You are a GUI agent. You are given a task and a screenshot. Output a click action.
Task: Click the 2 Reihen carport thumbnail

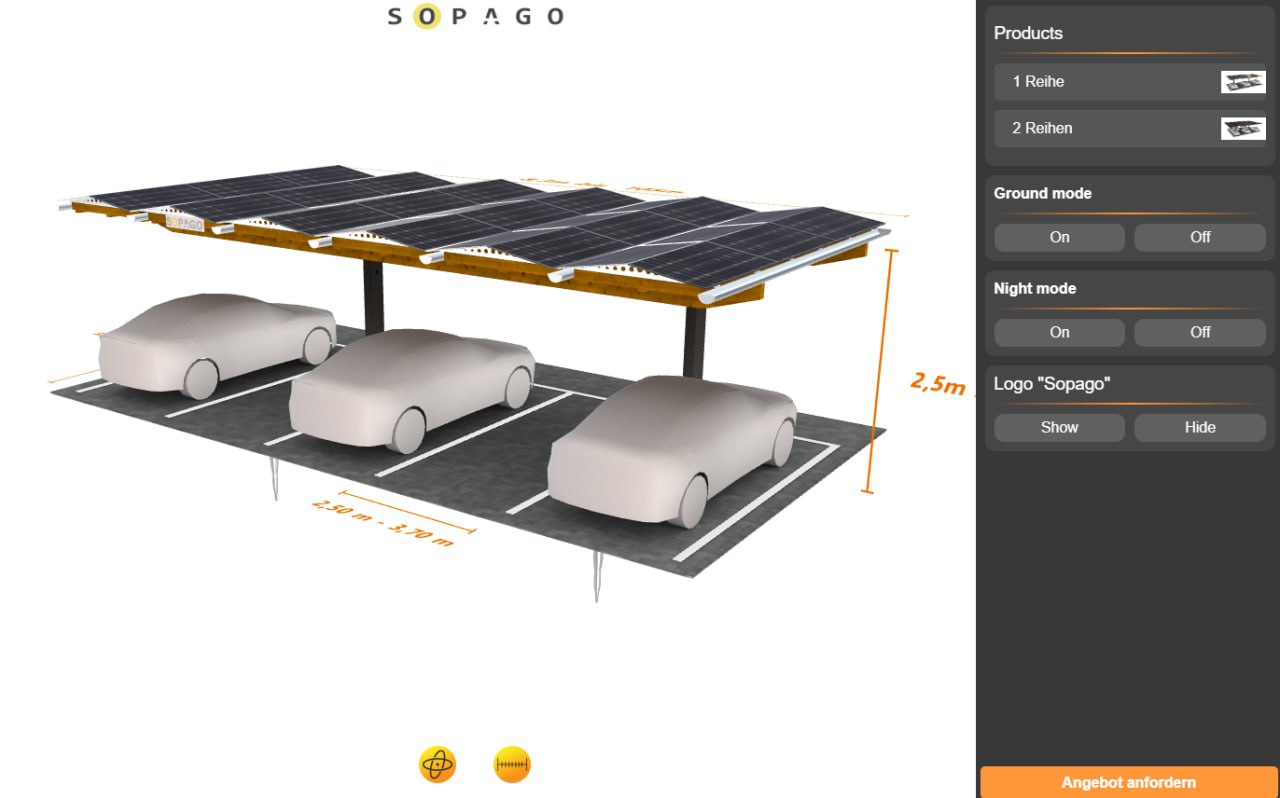(1243, 128)
